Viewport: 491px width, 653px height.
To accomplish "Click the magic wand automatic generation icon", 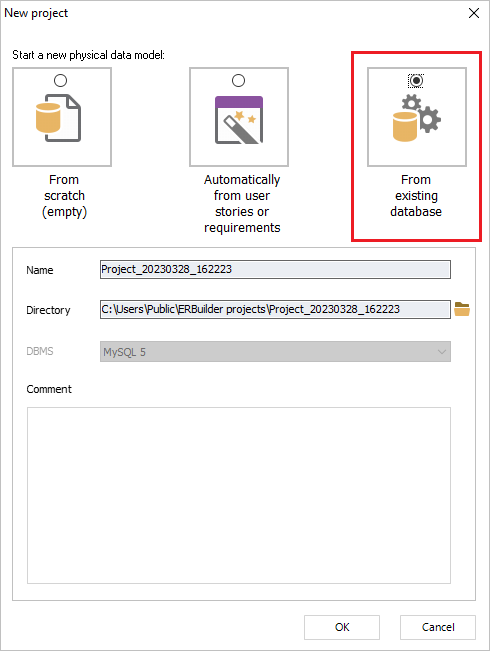I will (x=239, y=120).
